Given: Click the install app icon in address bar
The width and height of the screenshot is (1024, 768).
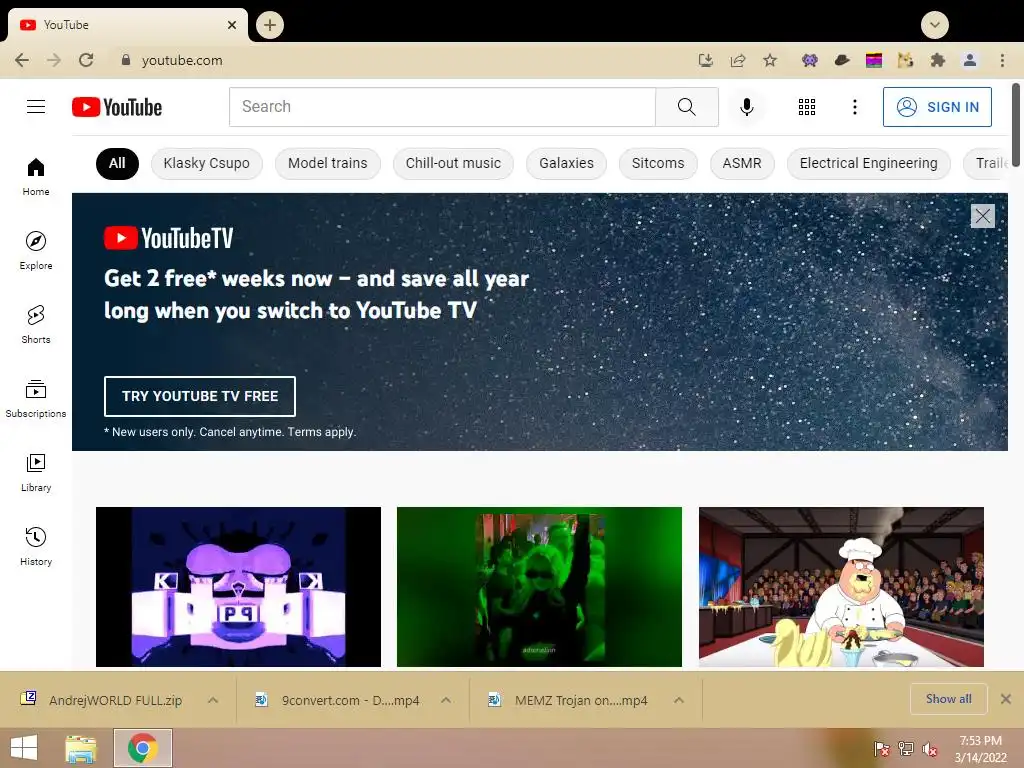Looking at the screenshot, I should (x=705, y=61).
